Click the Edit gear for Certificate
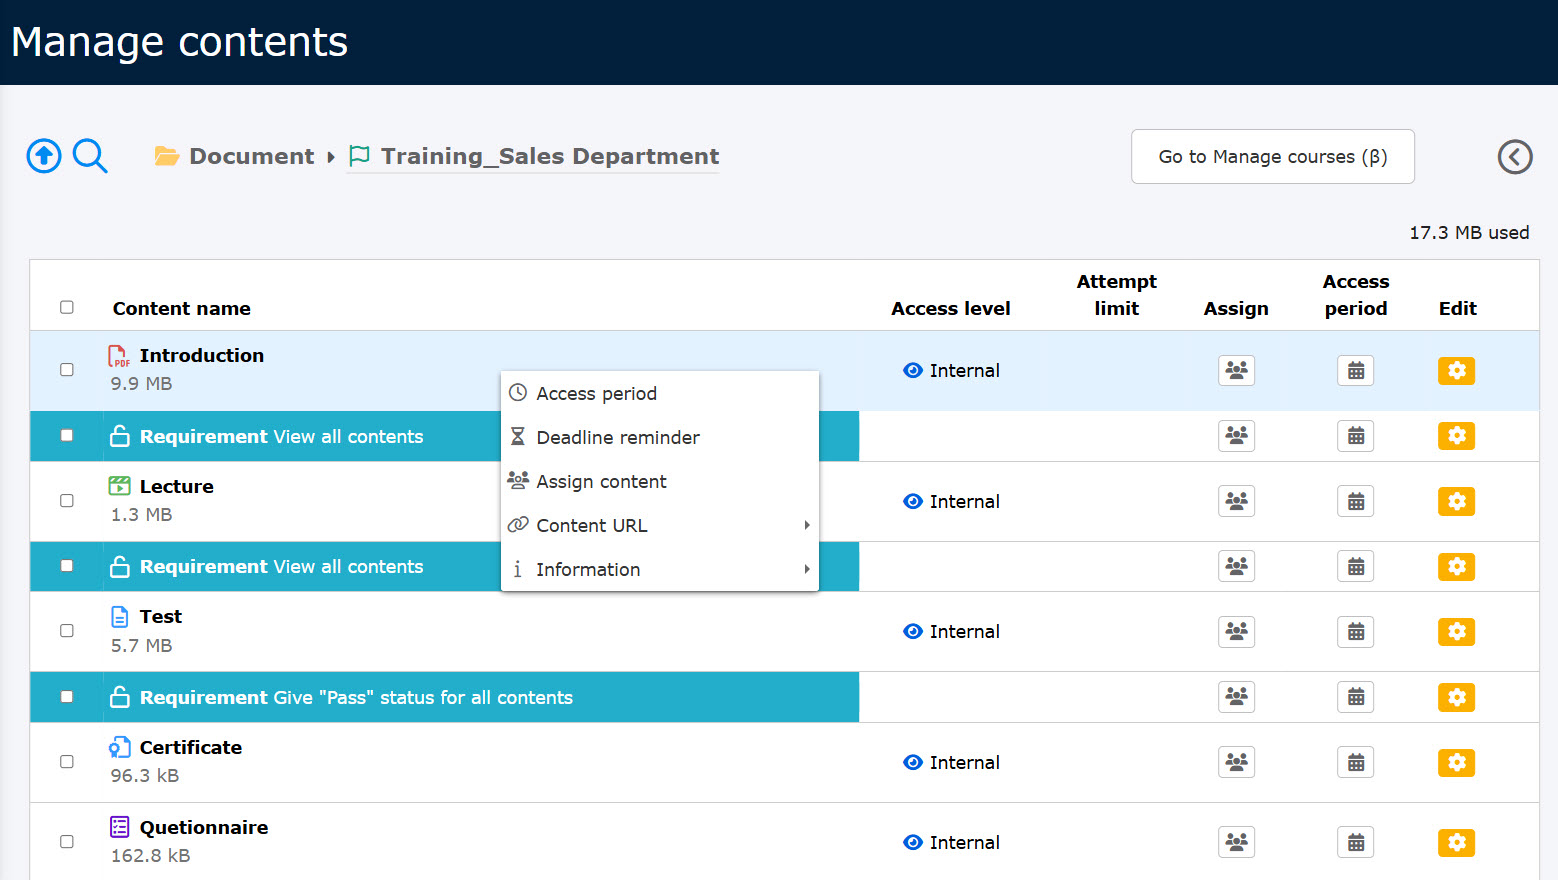Screen dimensions: 1558x880 click(1456, 763)
